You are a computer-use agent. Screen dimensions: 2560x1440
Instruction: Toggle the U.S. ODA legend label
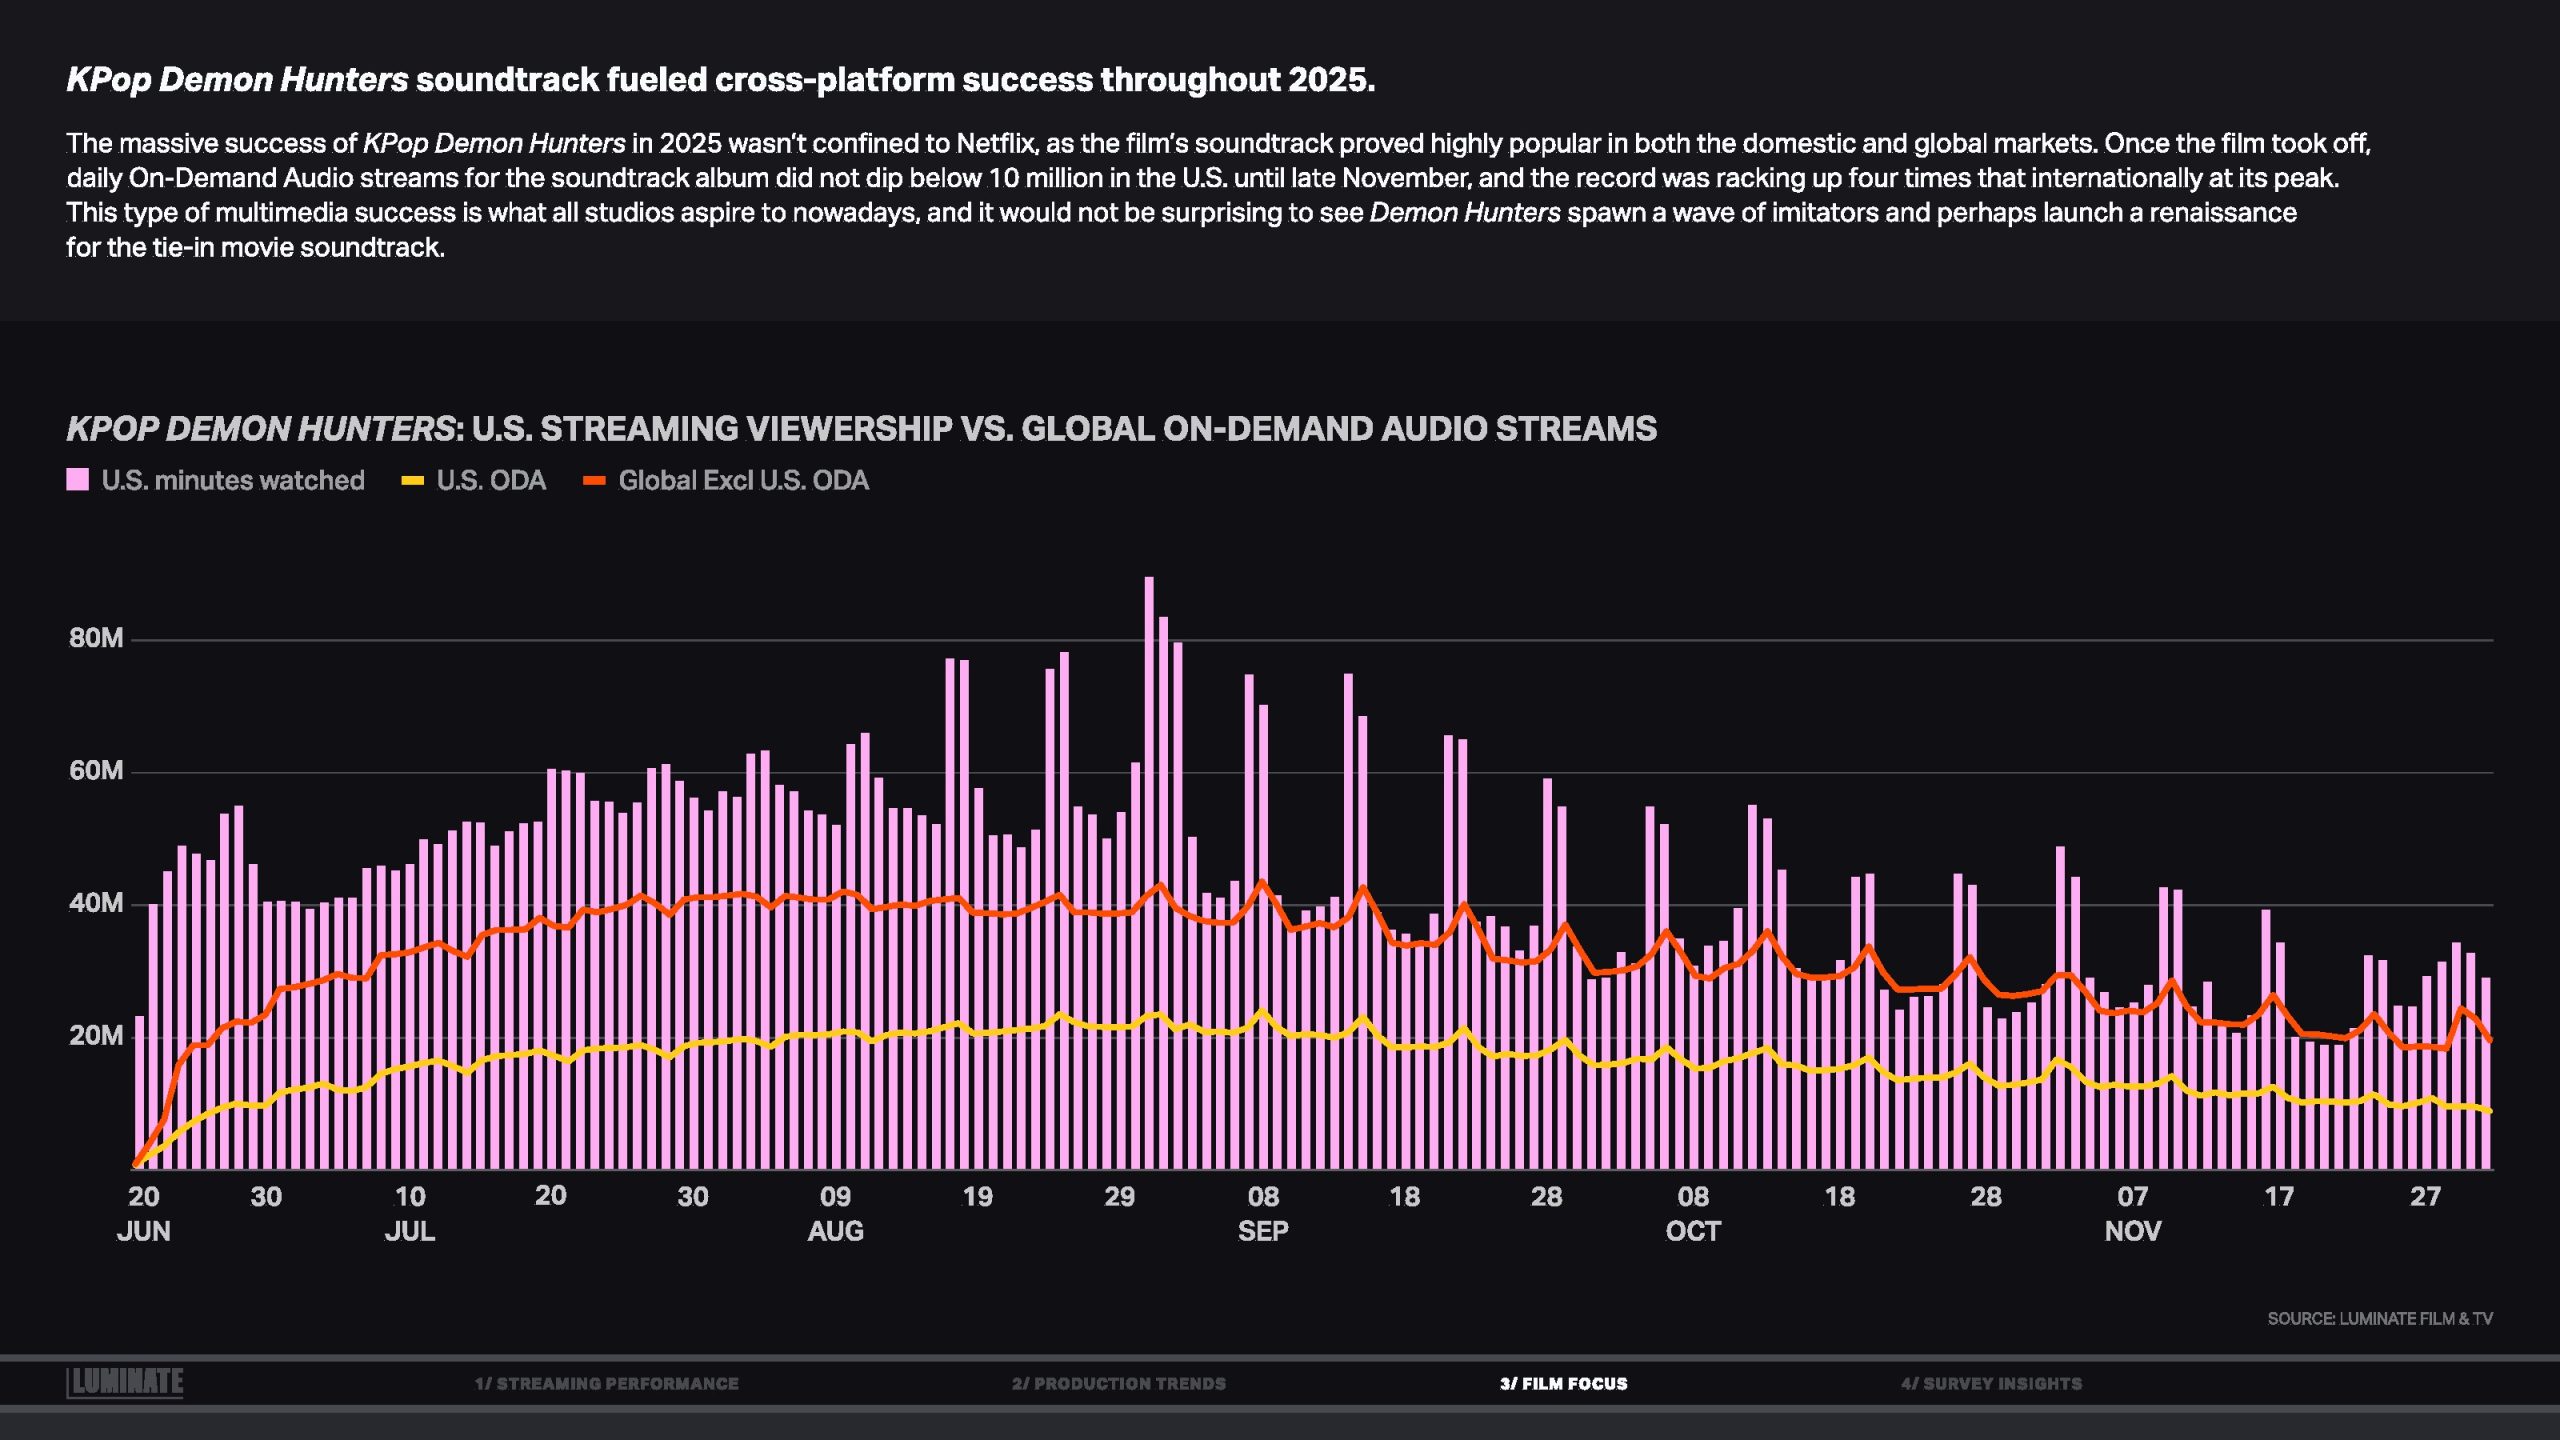point(491,481)
